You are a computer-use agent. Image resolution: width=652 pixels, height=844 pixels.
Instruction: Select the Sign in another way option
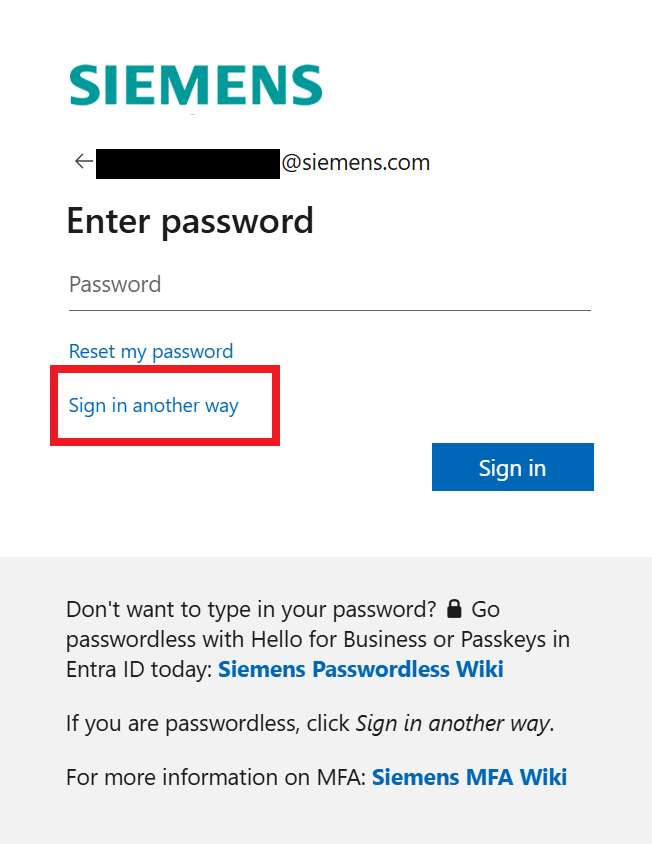153,405
